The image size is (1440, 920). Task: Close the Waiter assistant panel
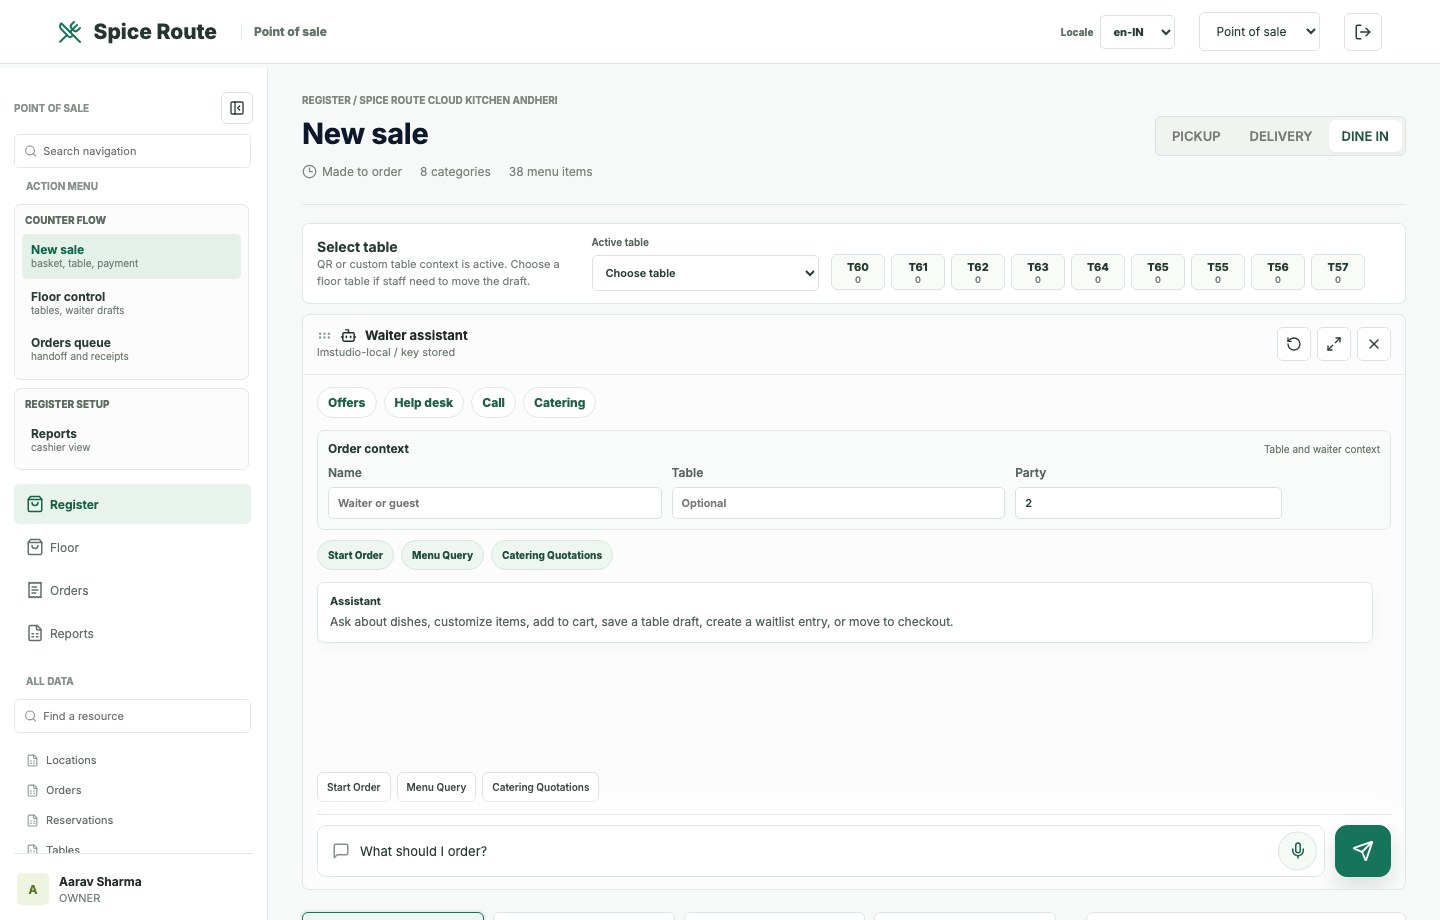point(1374,344)
